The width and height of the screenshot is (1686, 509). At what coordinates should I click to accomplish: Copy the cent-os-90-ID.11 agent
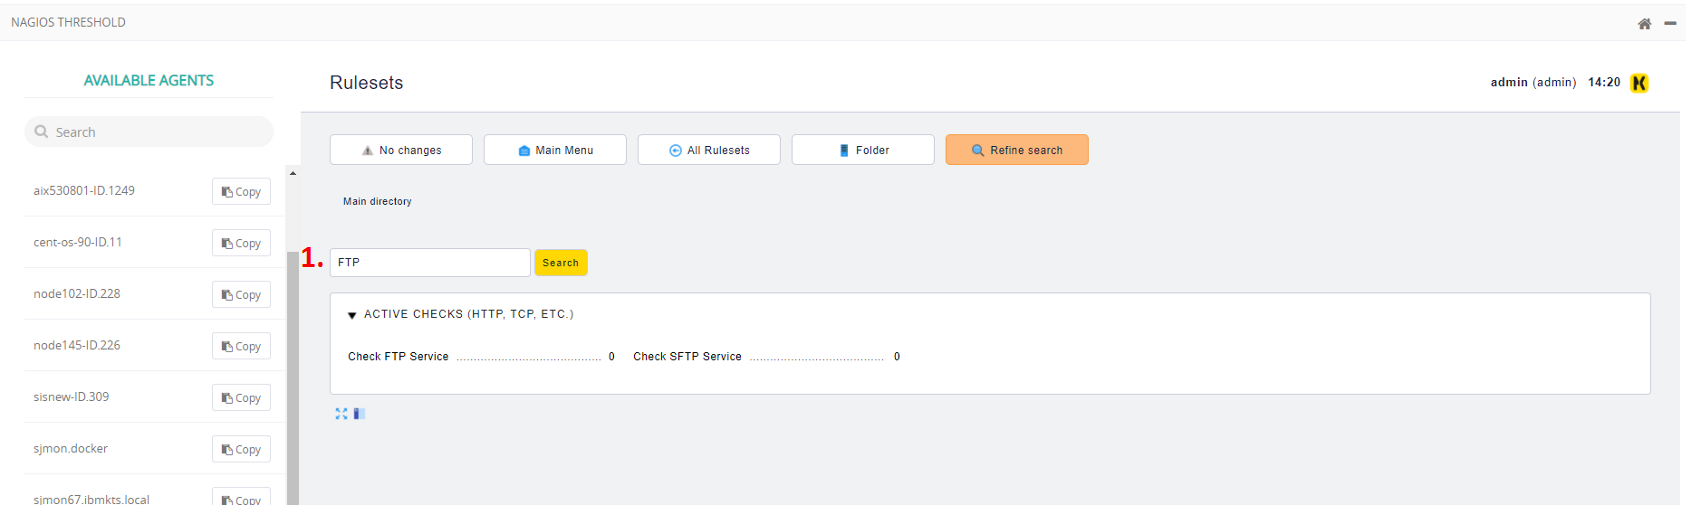pyautogui.click(x=241, y=243)
